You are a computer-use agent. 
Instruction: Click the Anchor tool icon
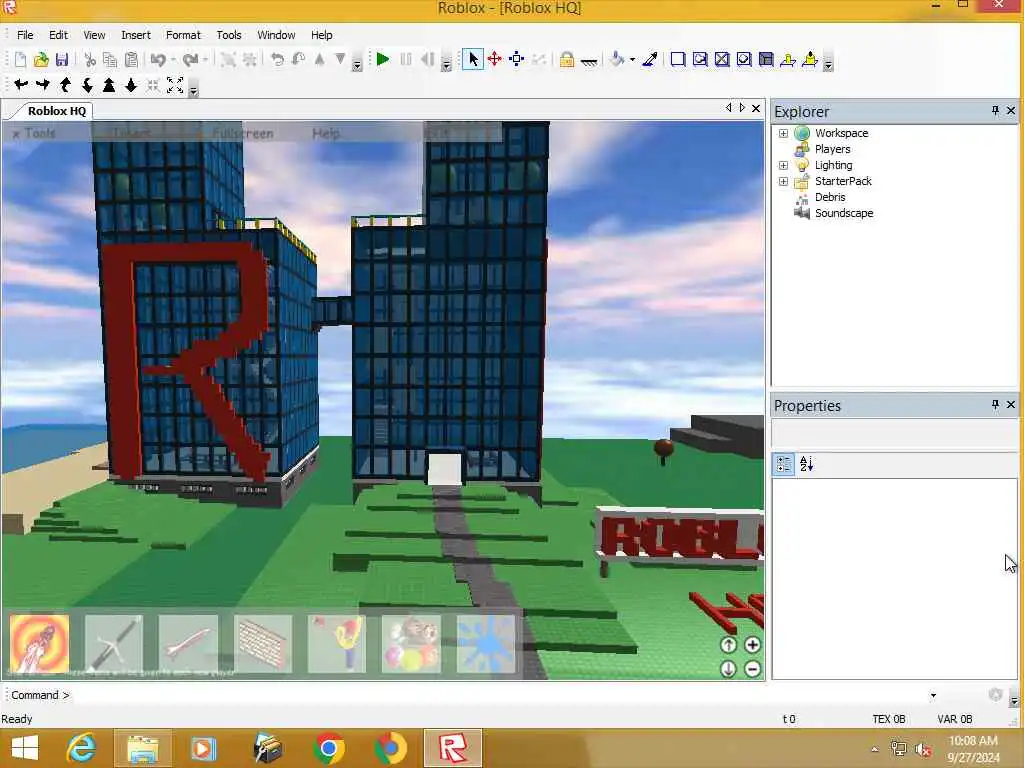(x=589, y=61)
